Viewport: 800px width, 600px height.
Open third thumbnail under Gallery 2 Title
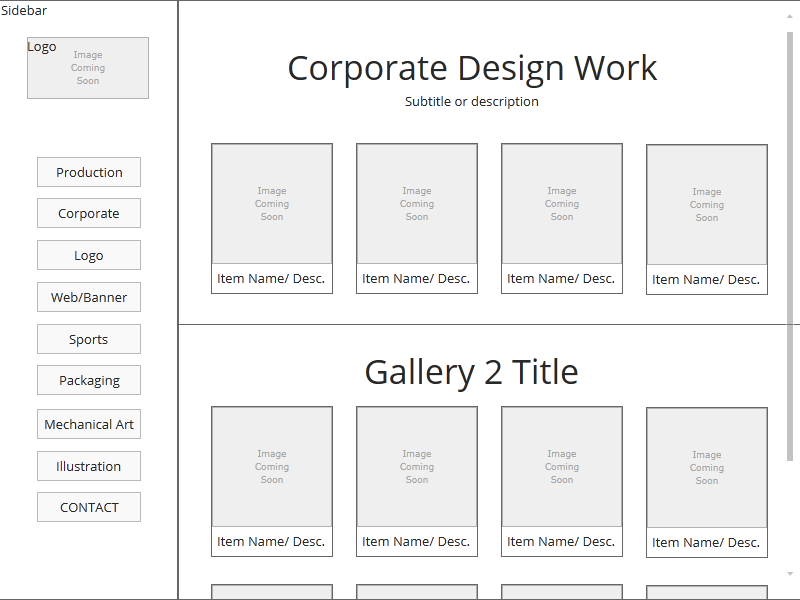click(x=562, y=467)
